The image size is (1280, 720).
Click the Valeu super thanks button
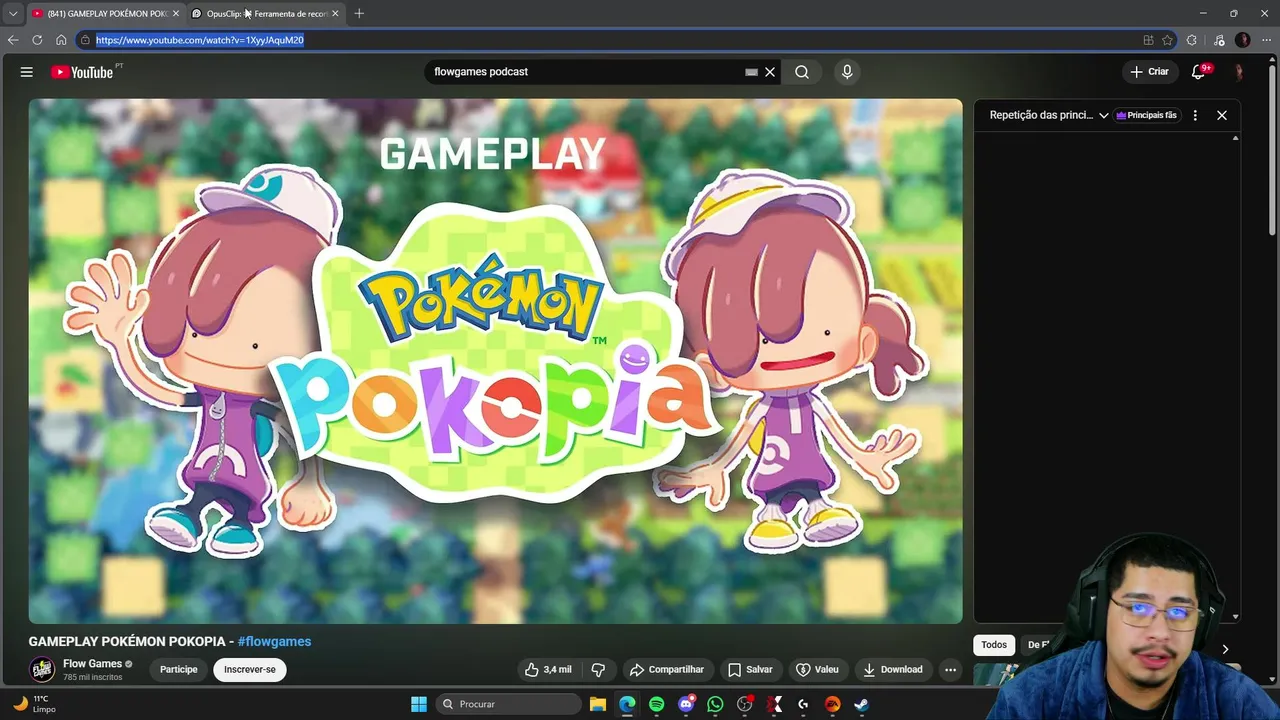pos(817,670)
